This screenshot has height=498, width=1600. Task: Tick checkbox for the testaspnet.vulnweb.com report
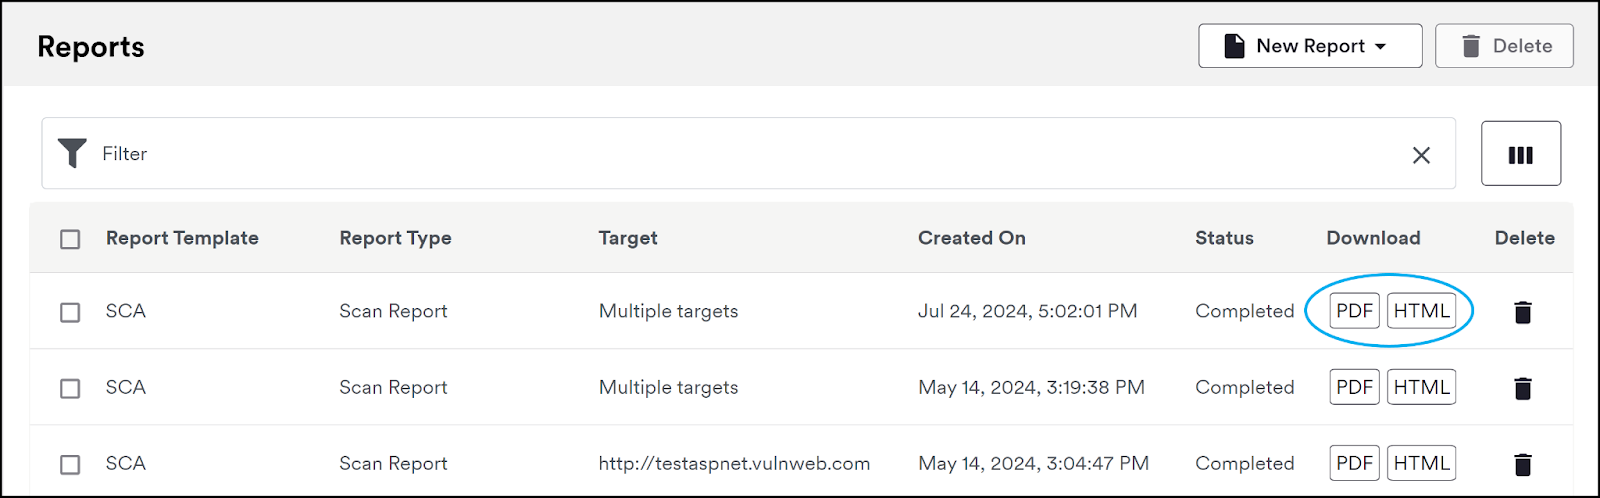[70, 464]
